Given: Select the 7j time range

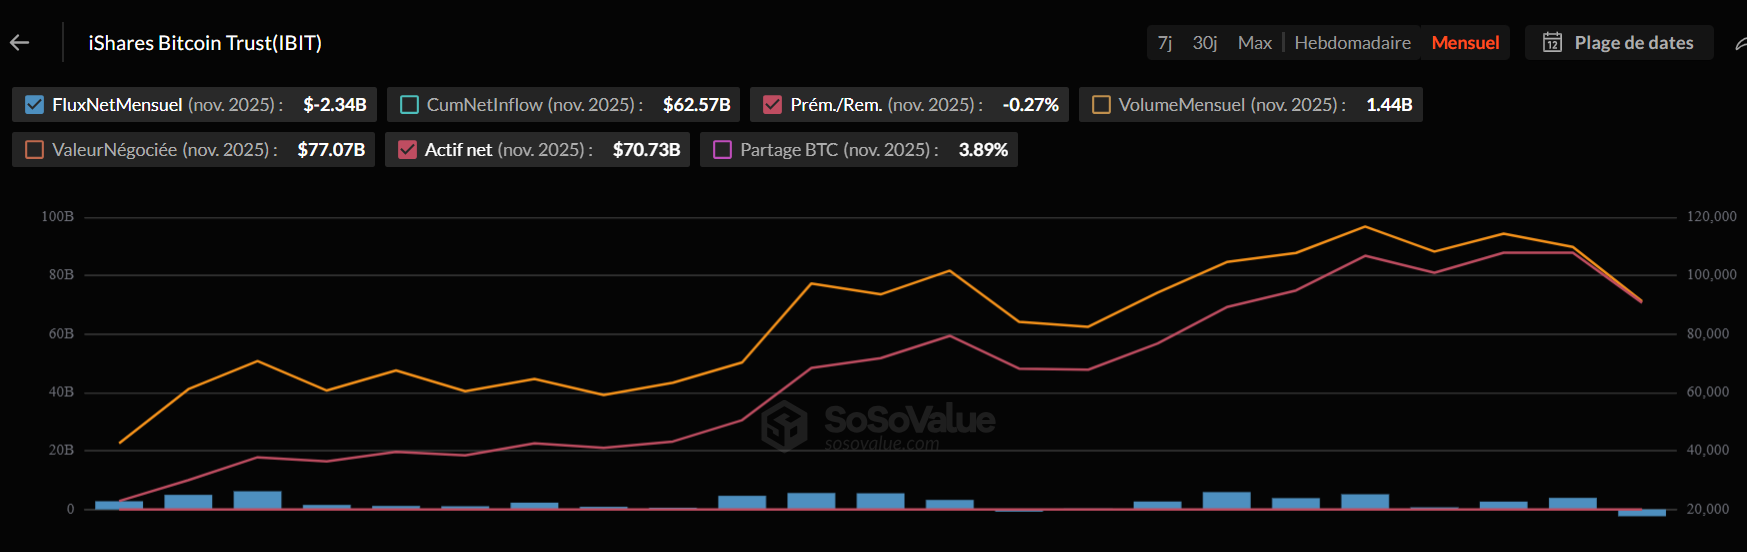Looking at the screenshot, I should tap(1165, 42).
